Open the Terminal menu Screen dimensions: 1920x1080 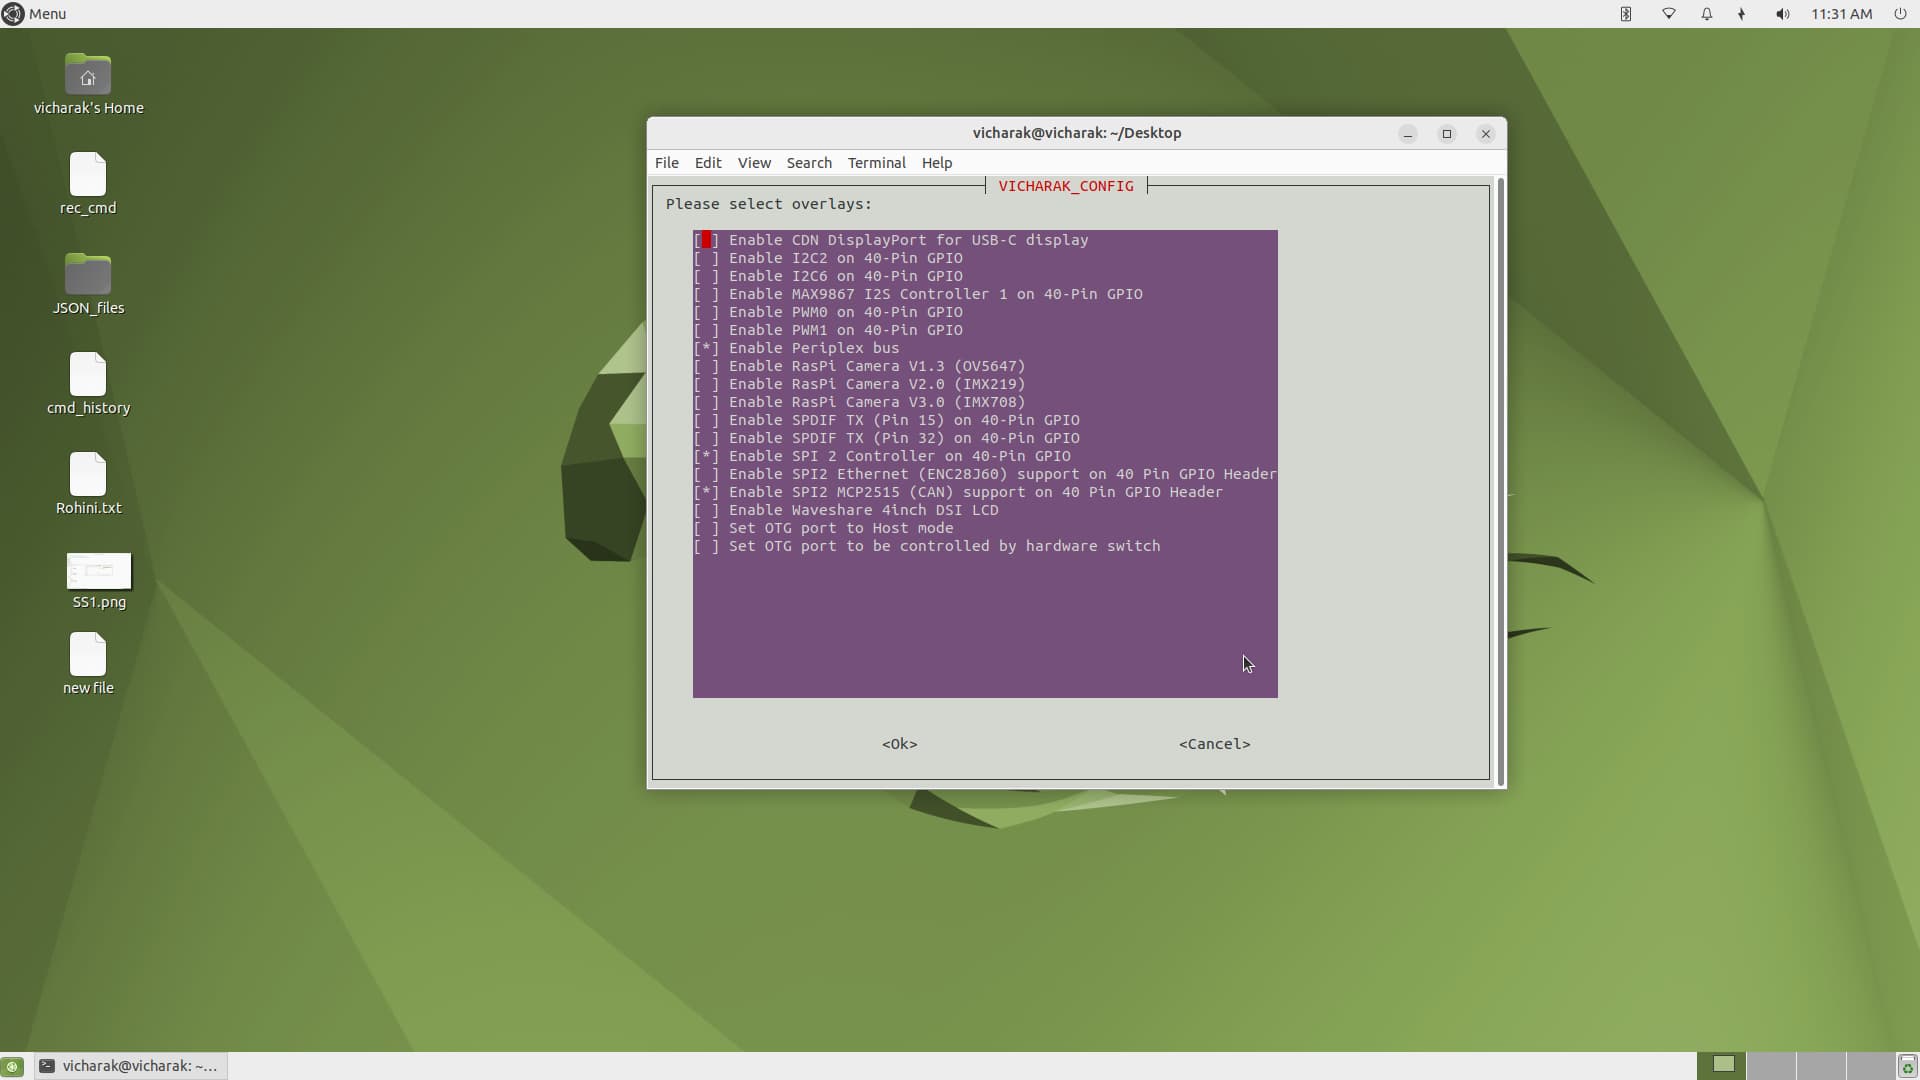(876, 163)
